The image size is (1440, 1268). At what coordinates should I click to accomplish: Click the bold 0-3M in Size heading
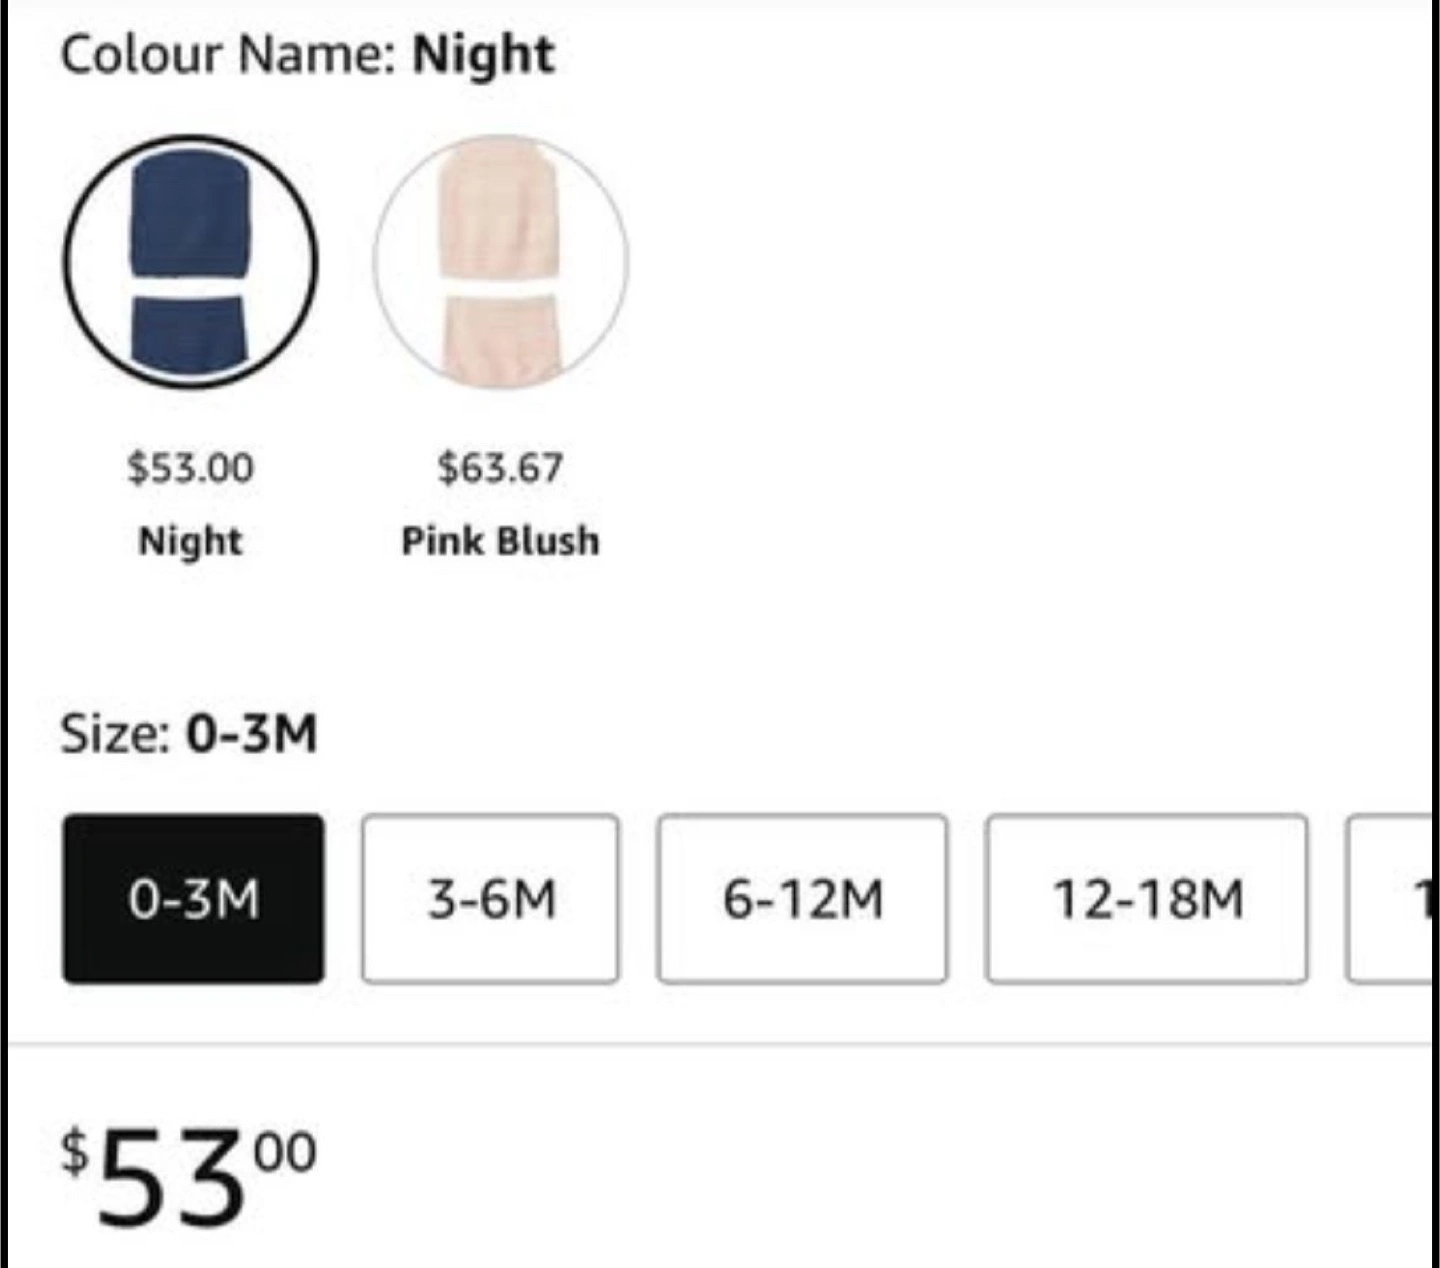[252, 734]
